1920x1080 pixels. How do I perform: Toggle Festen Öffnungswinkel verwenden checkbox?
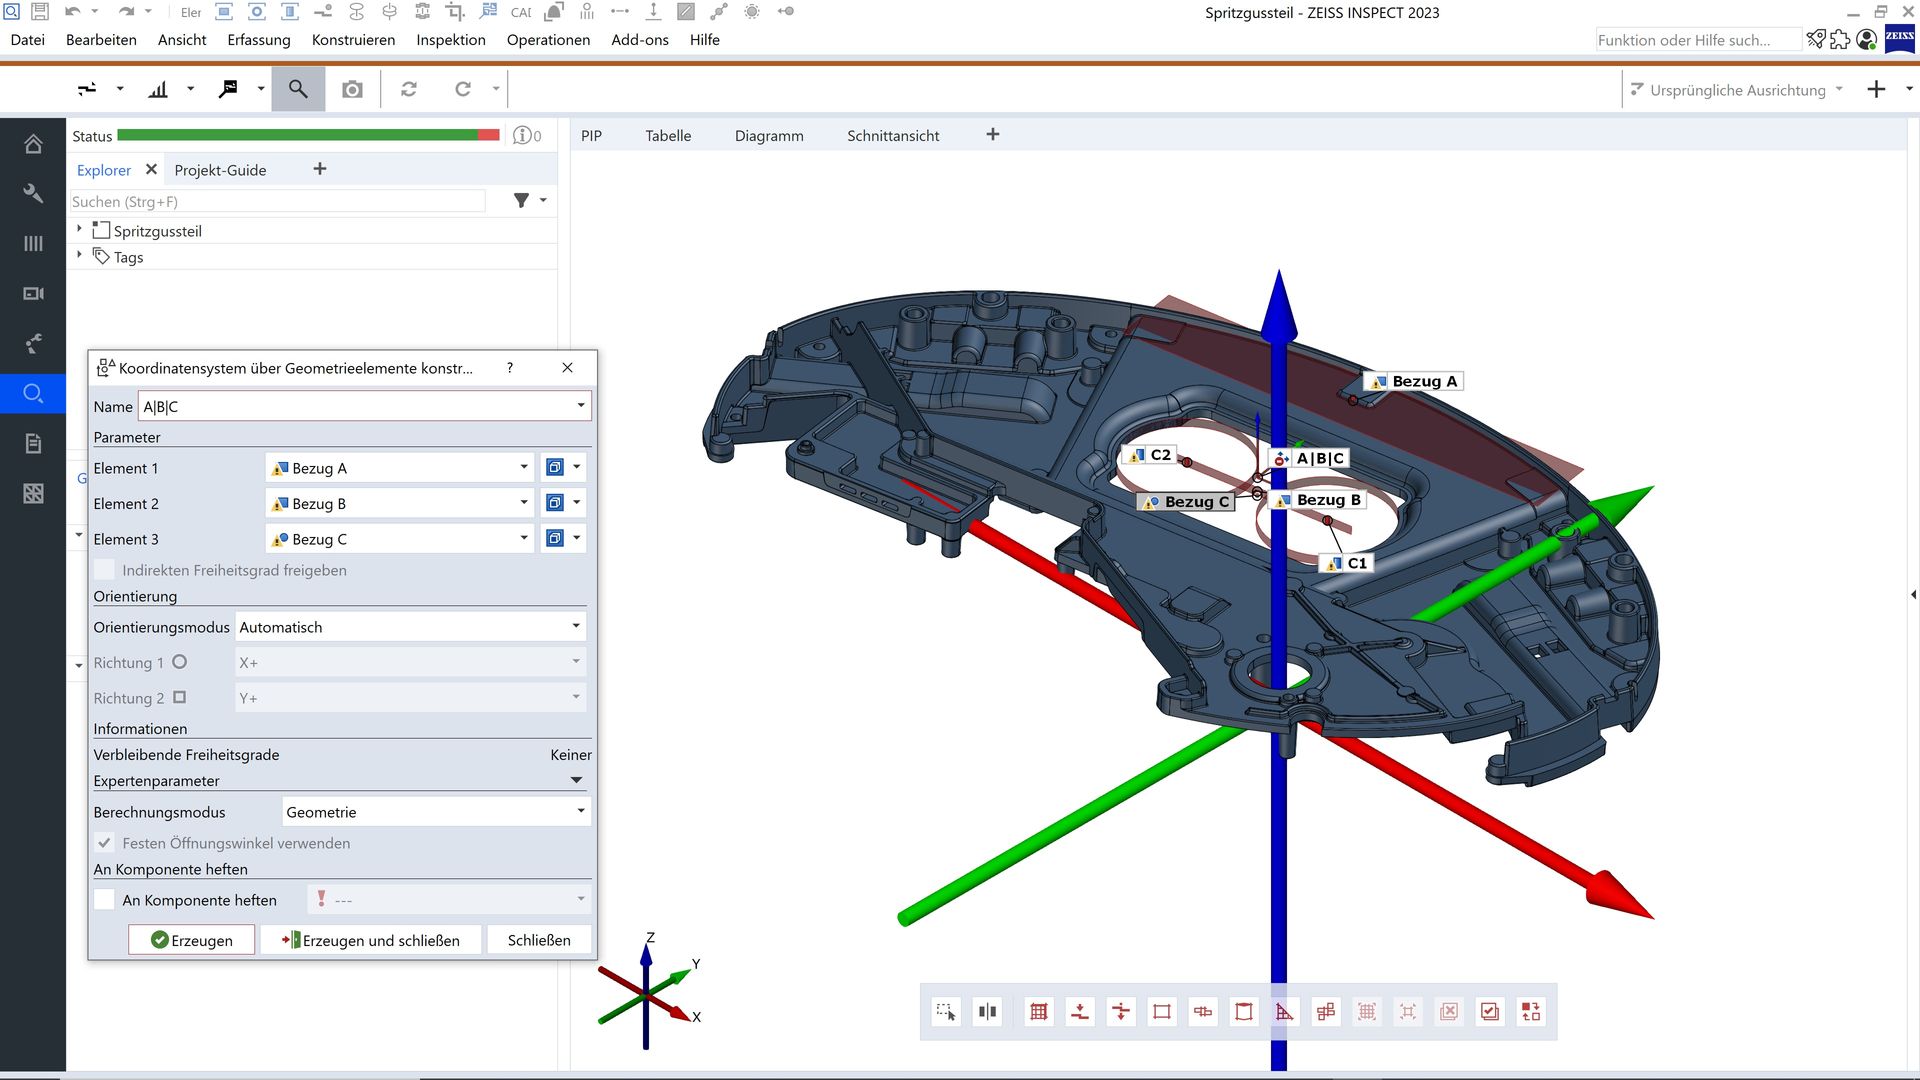[x=104, y=843]
